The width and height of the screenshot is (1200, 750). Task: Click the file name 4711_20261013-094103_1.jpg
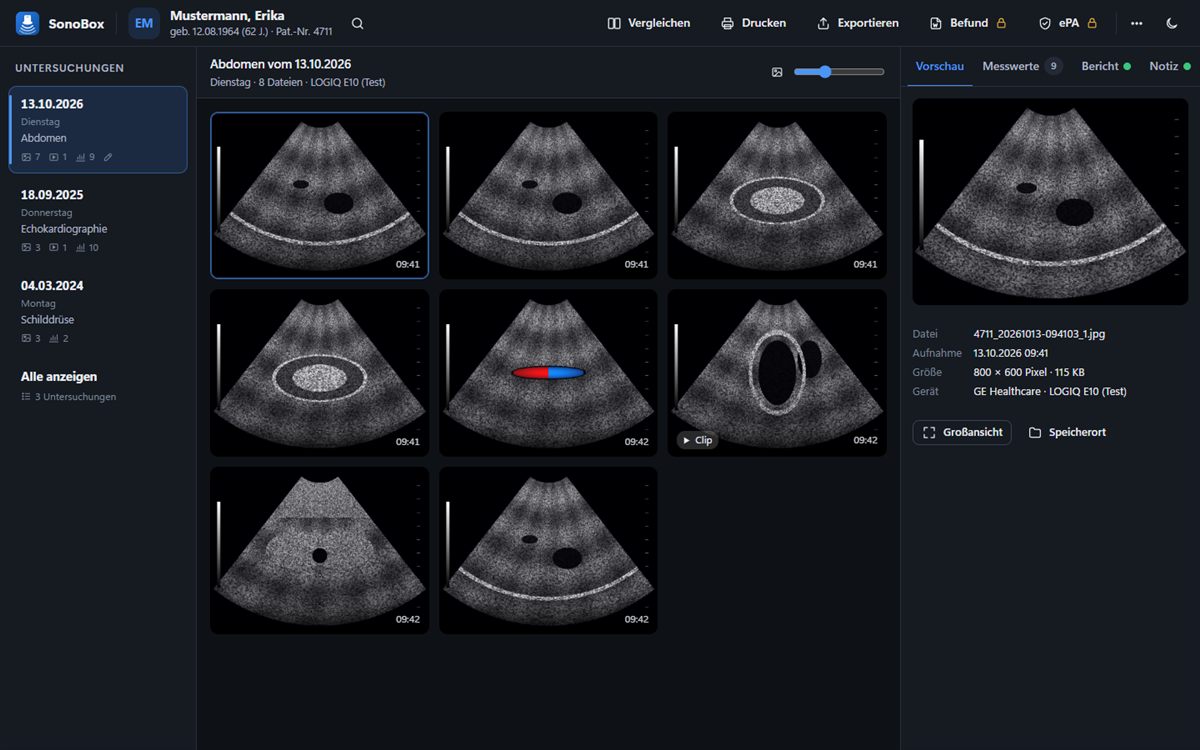(x=1039, y=334)
